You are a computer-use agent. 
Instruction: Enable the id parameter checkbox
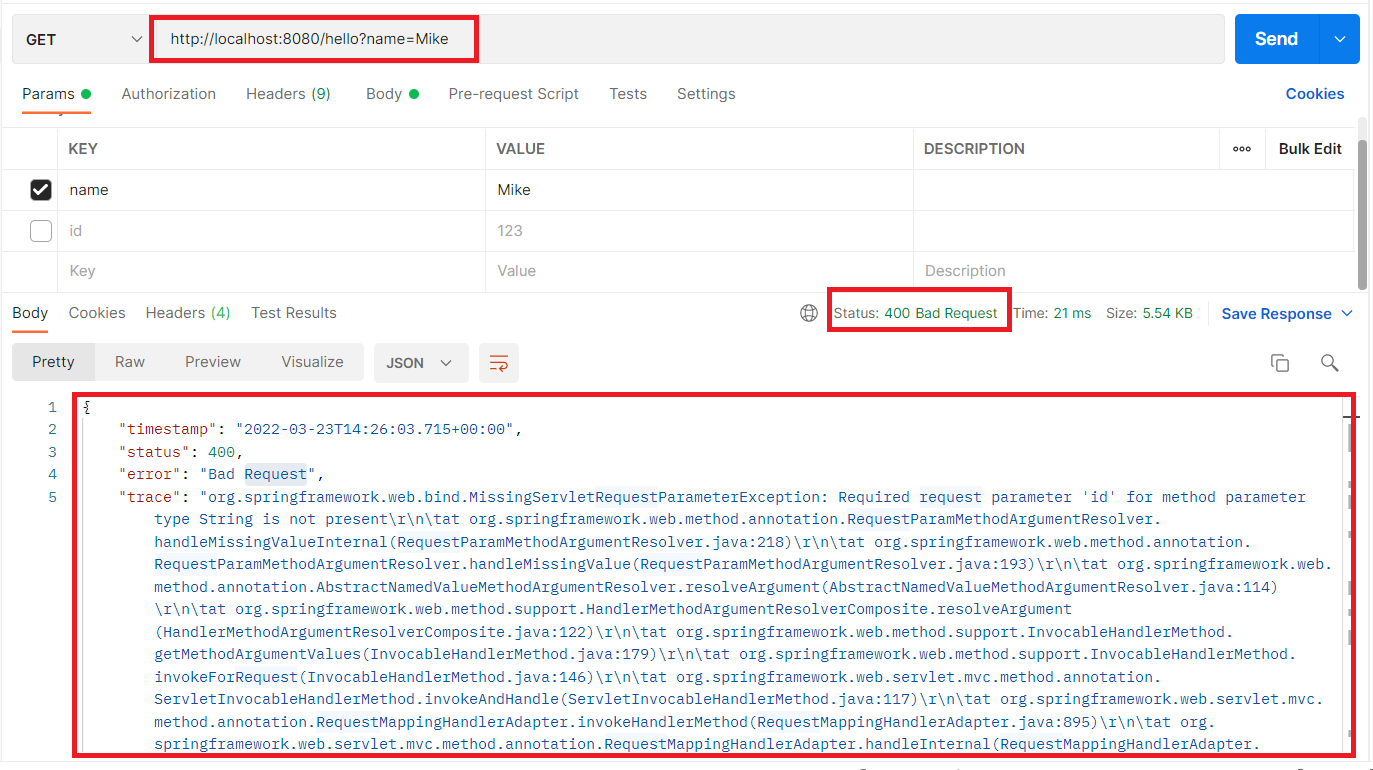click(x=41, y=231)
